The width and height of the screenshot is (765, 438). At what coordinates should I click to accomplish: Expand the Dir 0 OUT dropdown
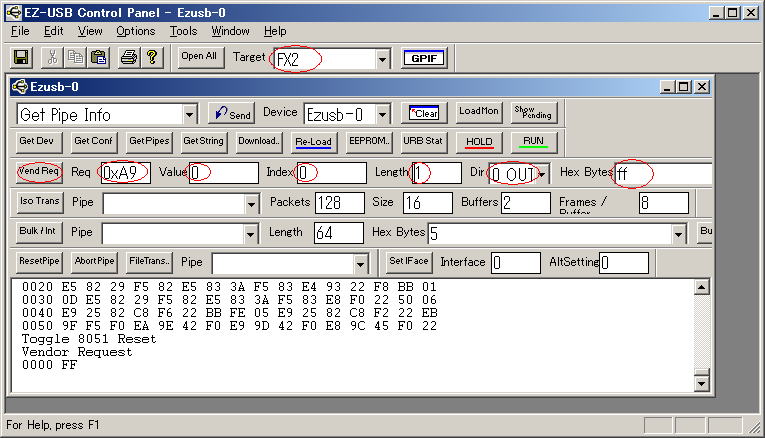click(543, 174)
